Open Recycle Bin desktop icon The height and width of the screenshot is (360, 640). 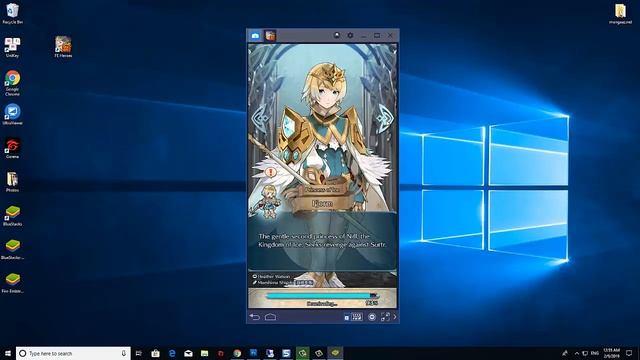(12, 13)
